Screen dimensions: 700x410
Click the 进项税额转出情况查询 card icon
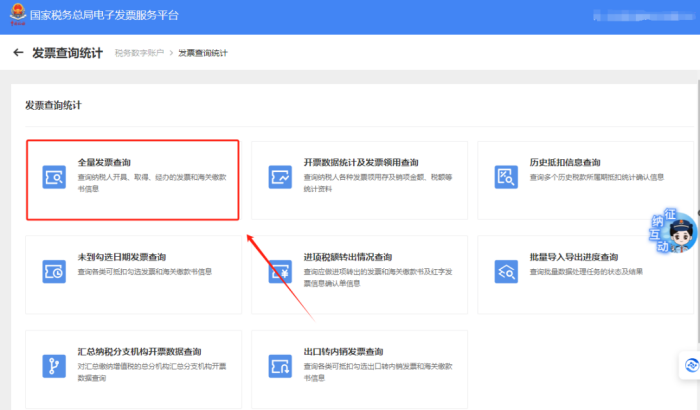pos(279,270)
